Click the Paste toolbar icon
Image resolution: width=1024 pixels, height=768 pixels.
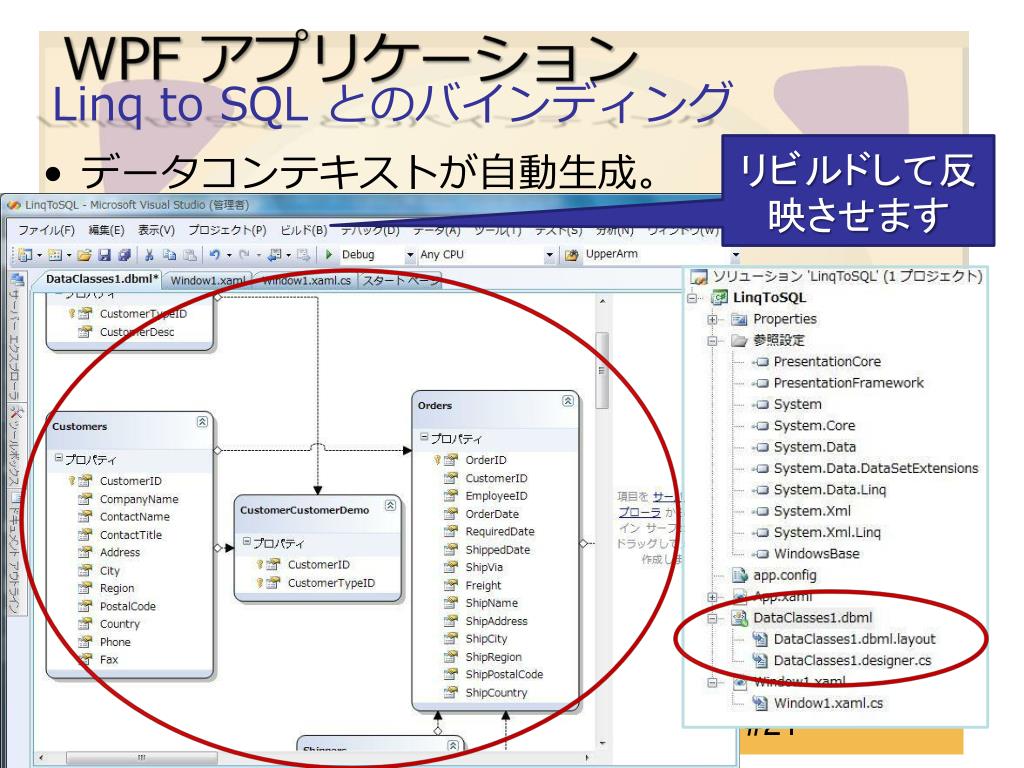coord(190,255)
